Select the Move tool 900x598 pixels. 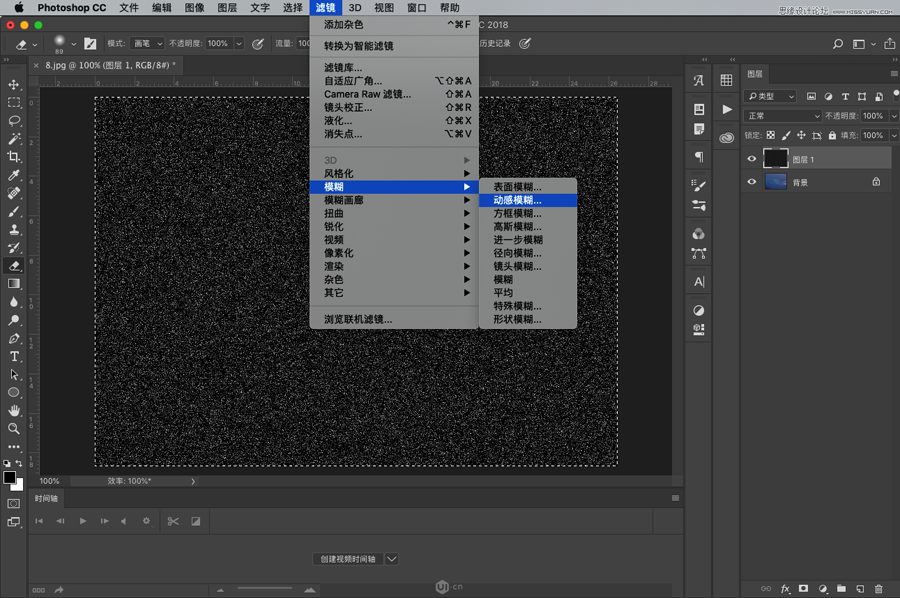(x=14, y=85)
